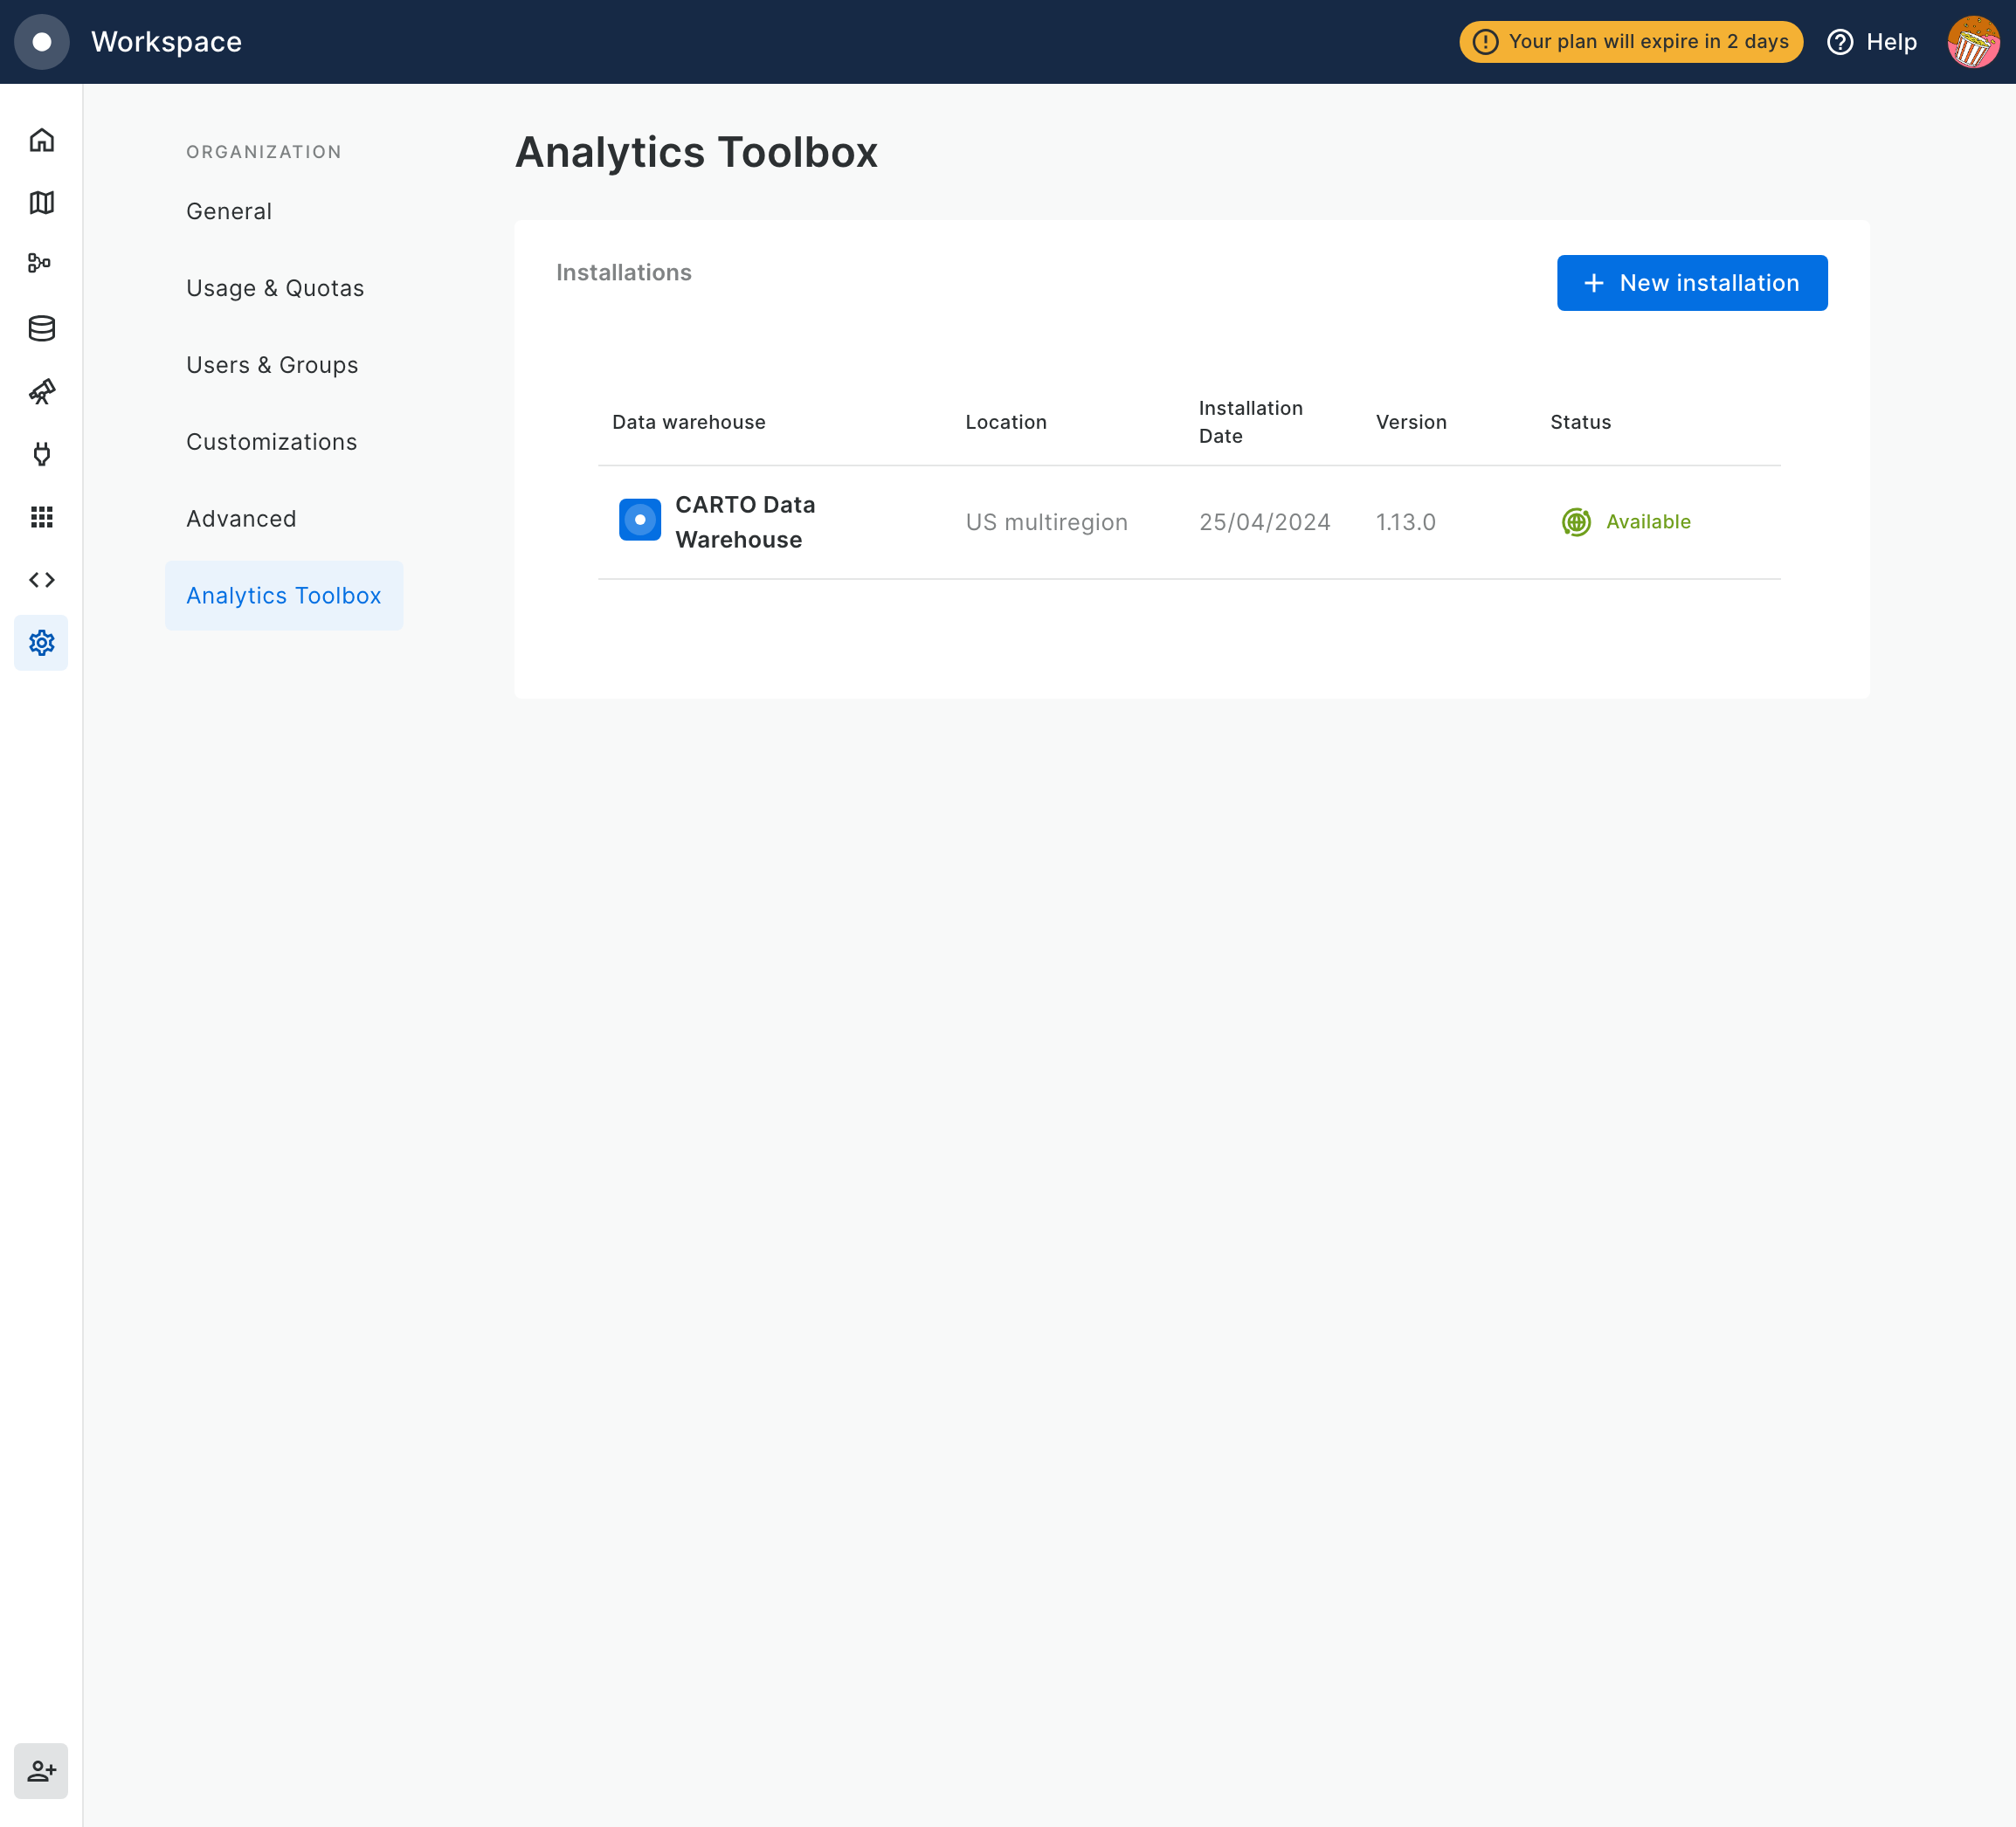
Task: Click the New installation button
Action: point(1691,283)
